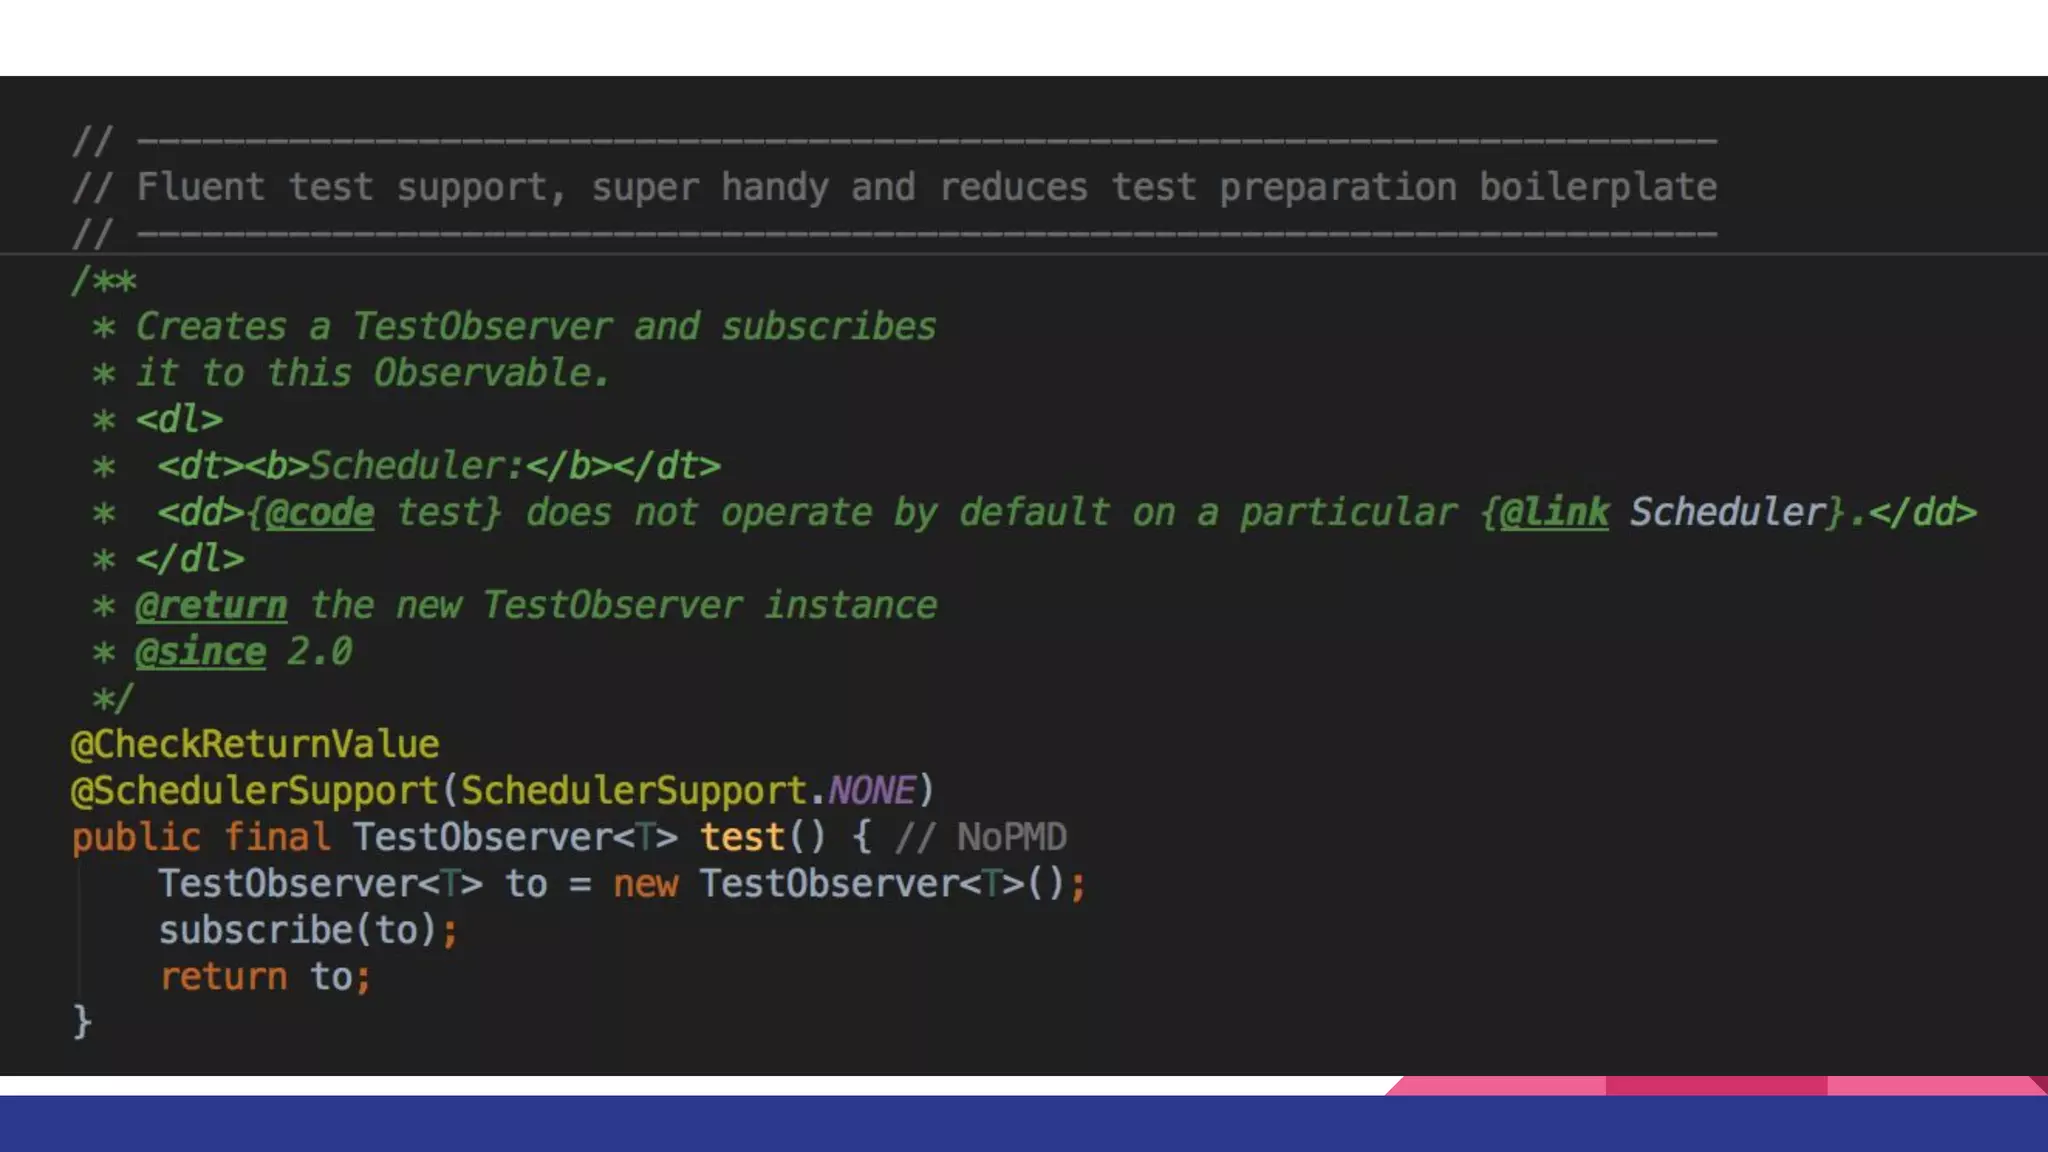Click the 'public' keyword

(136, 837)
